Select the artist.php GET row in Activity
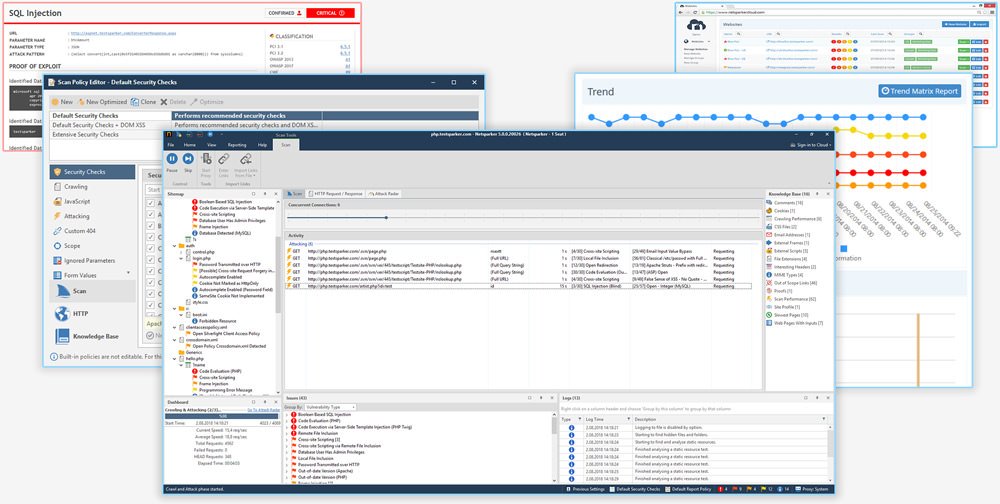Viewport: 1000px width, 504px height. (x=518, y=286)
